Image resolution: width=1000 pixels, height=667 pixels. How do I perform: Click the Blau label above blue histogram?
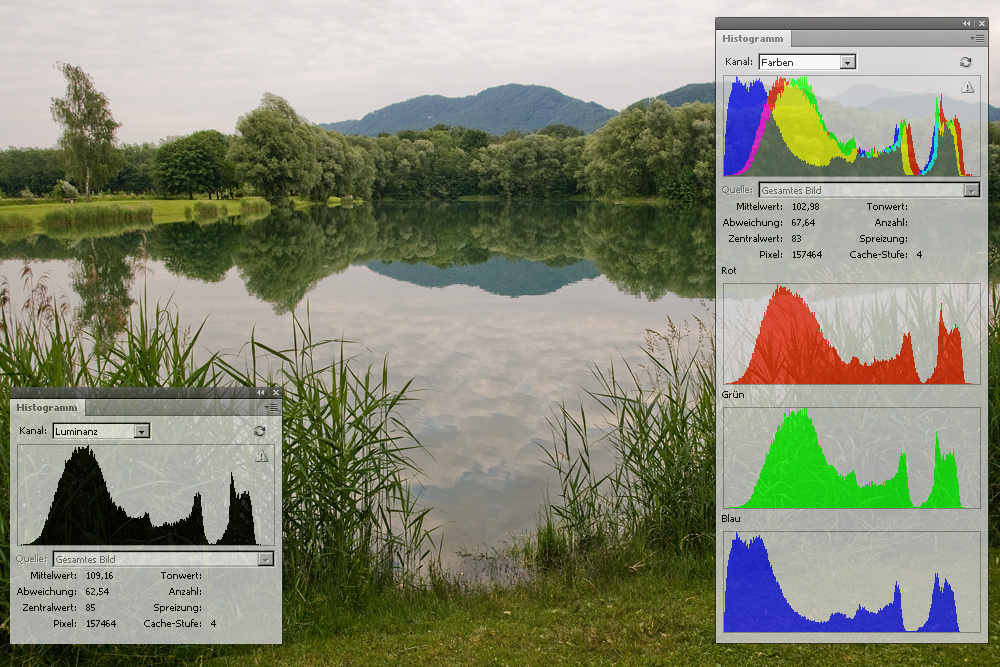[731, 518]
